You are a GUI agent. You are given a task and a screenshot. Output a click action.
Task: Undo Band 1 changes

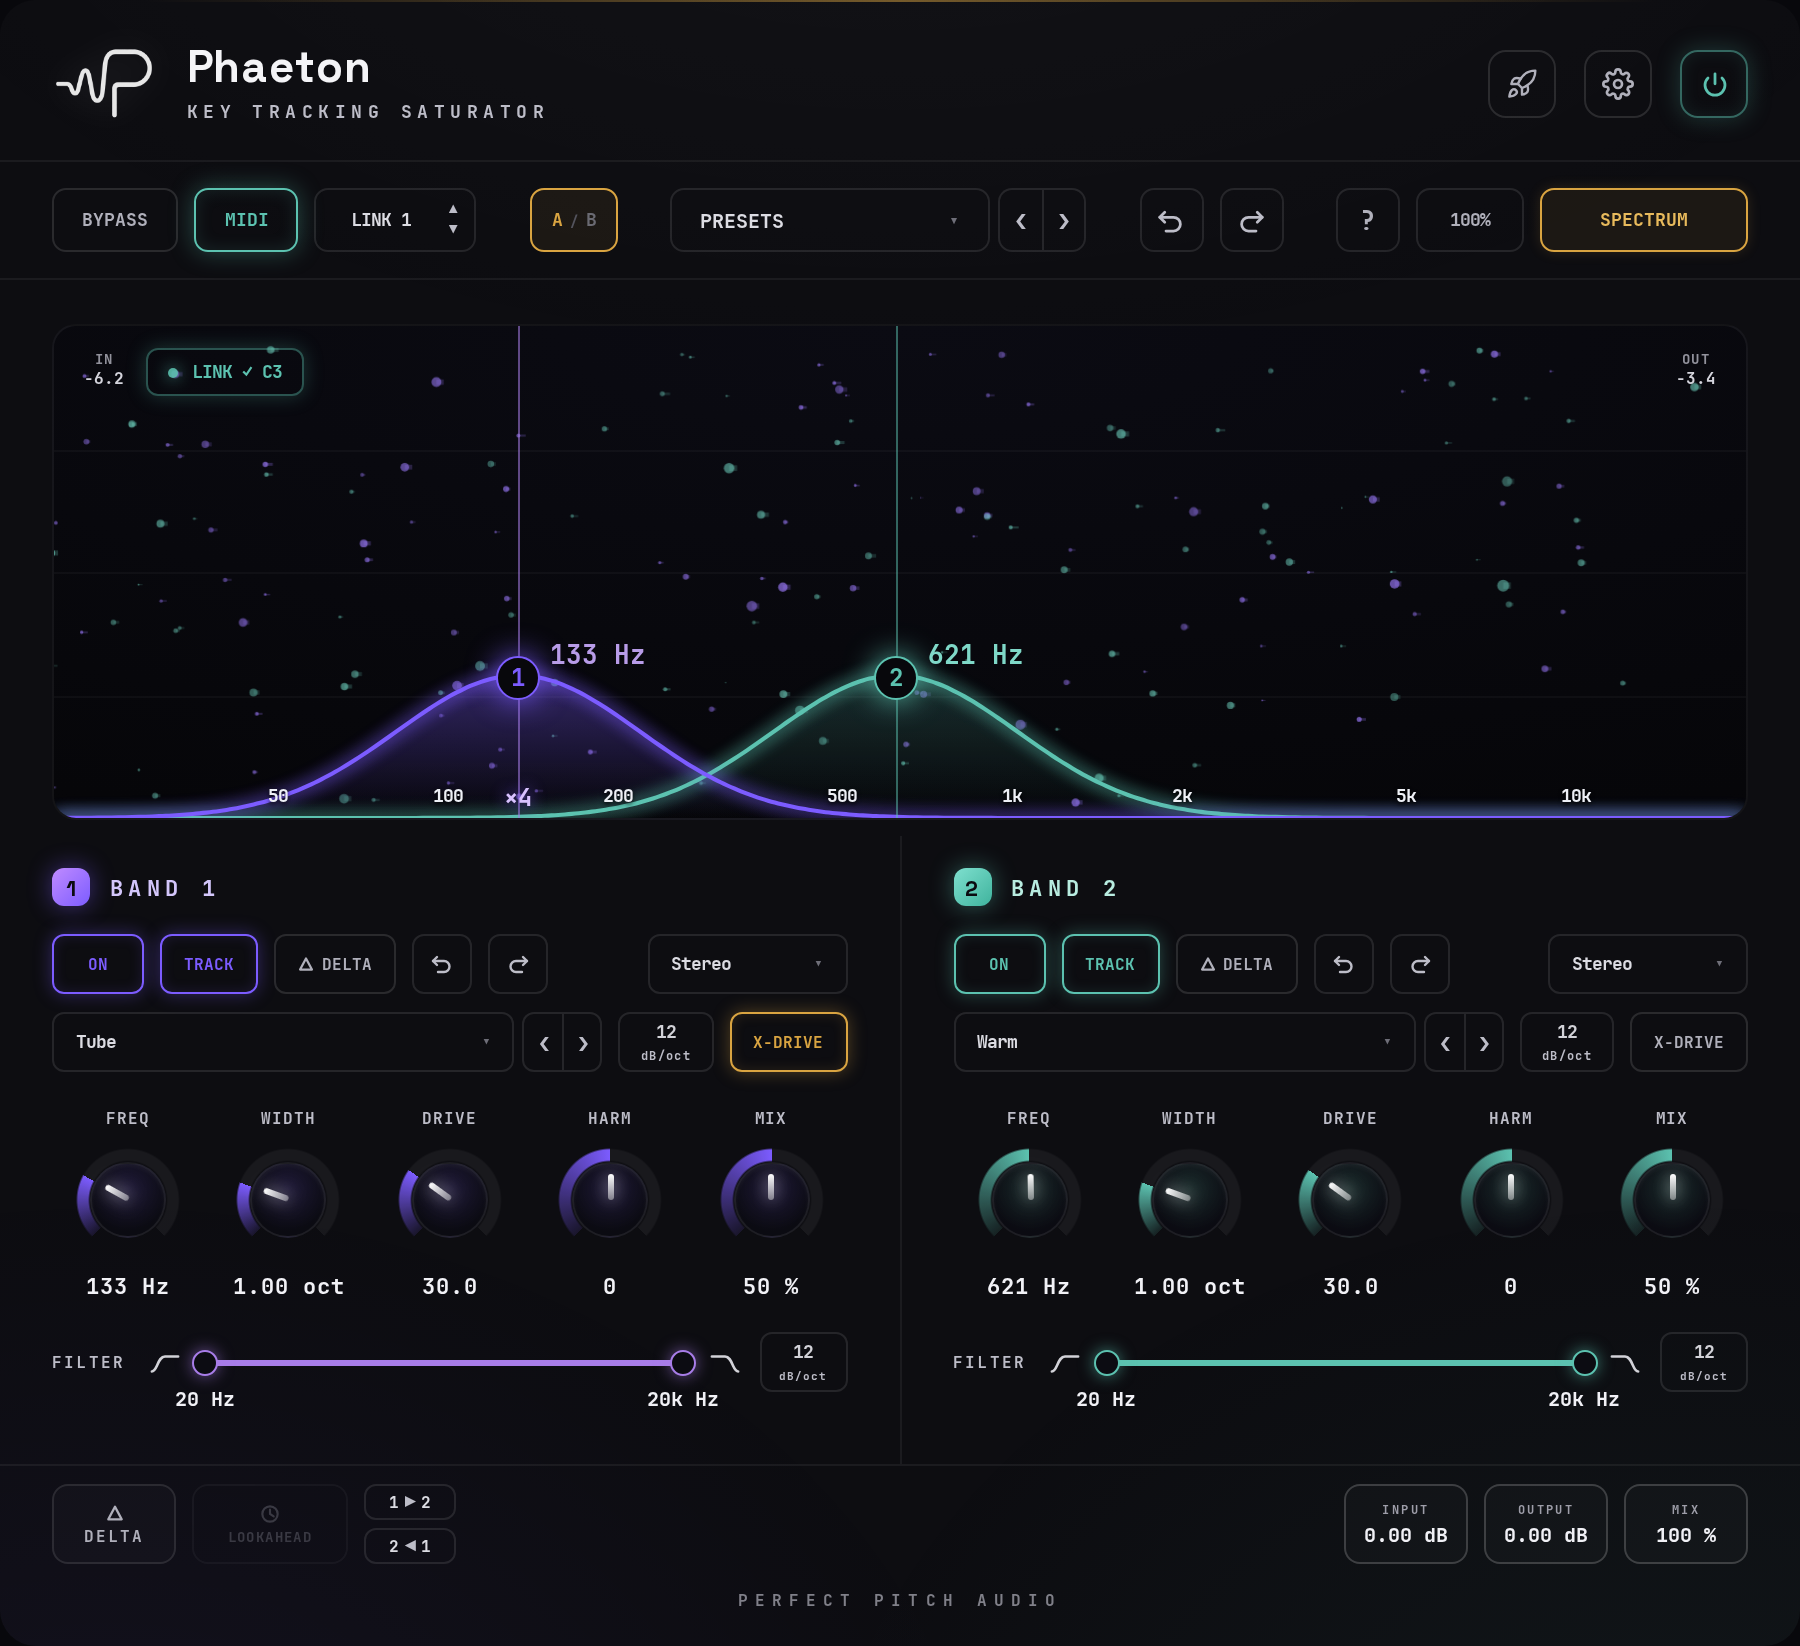point(441,964)
